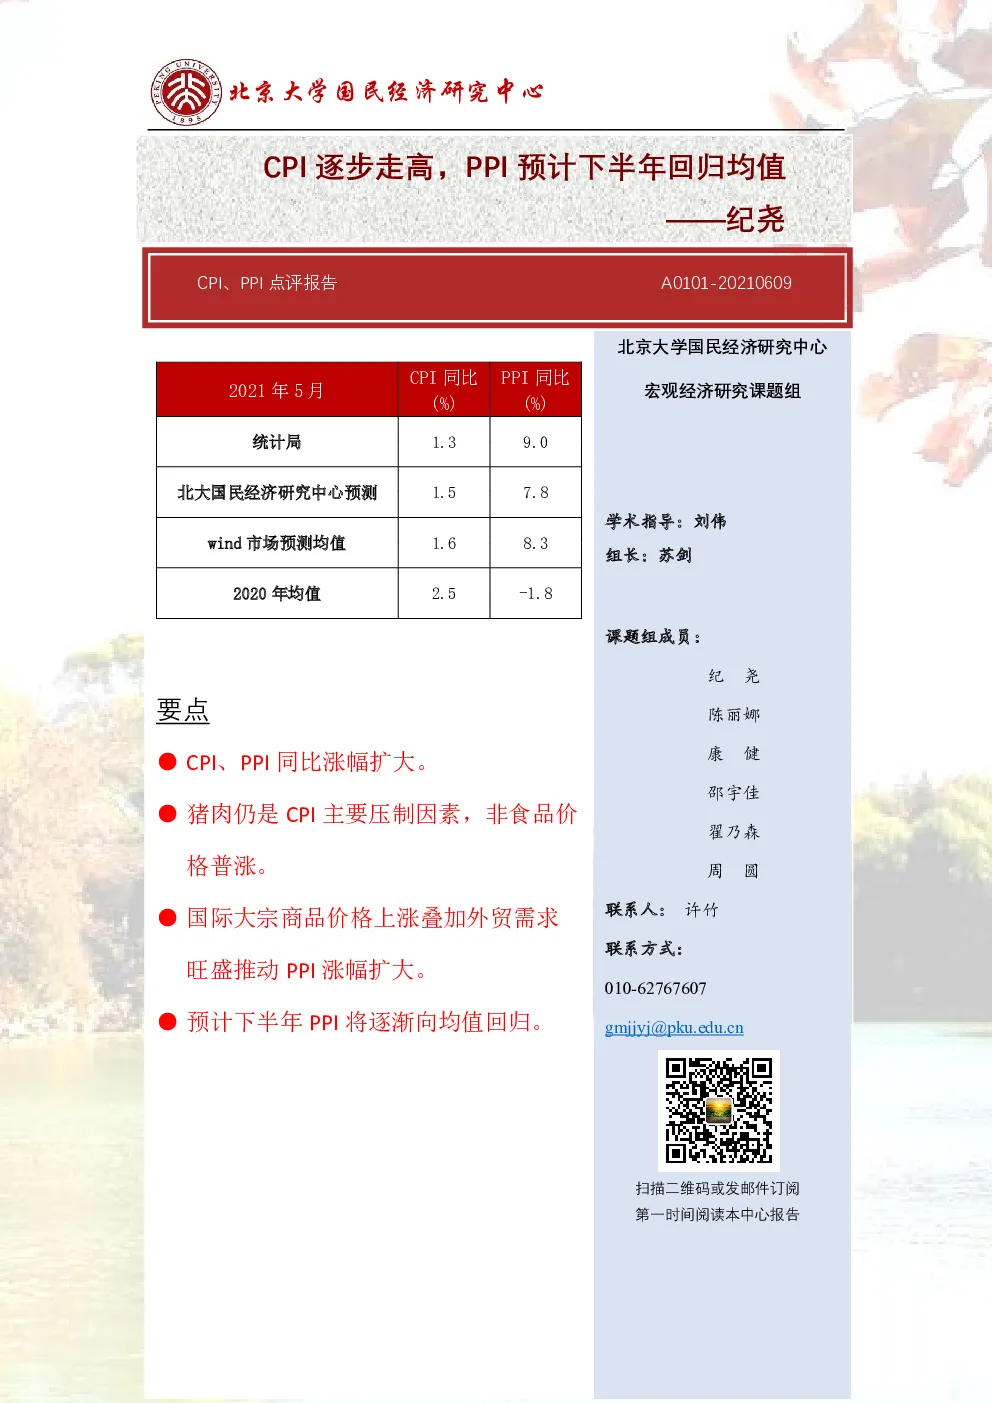
Task: Click phone number 010-62767607
Action: (x=655, y=988)
